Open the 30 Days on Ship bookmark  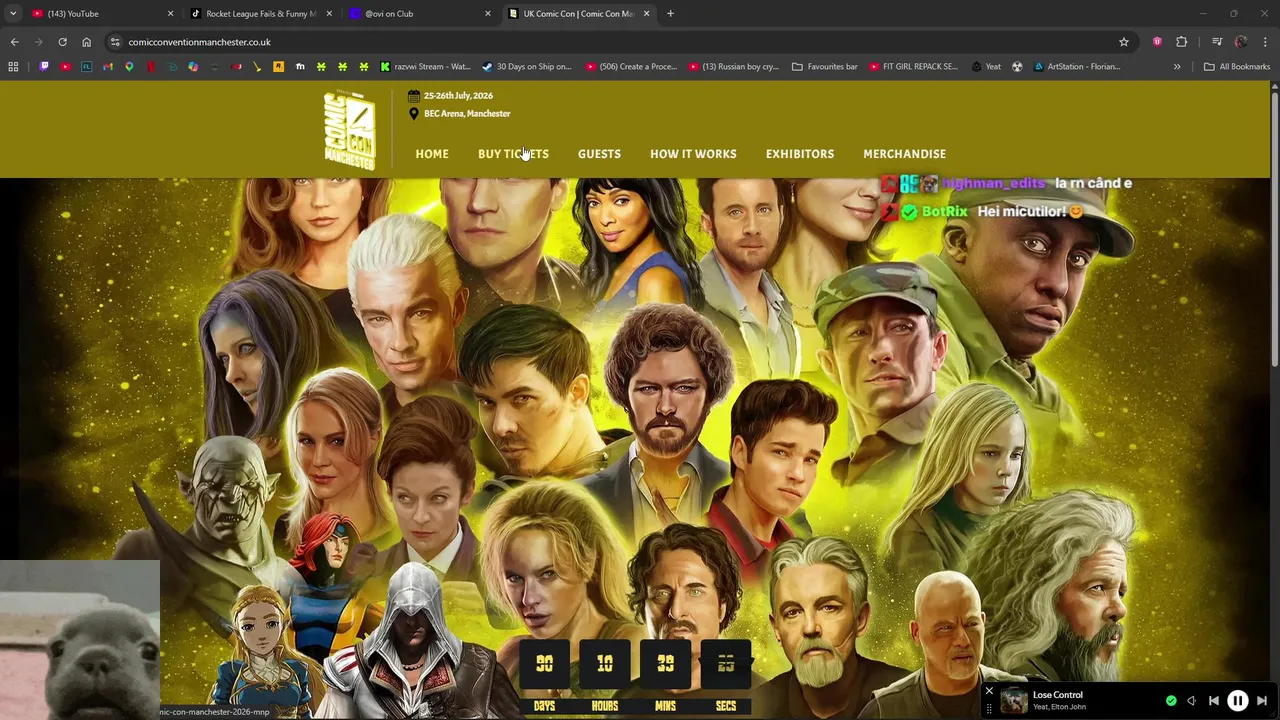[x=527, y=67]
